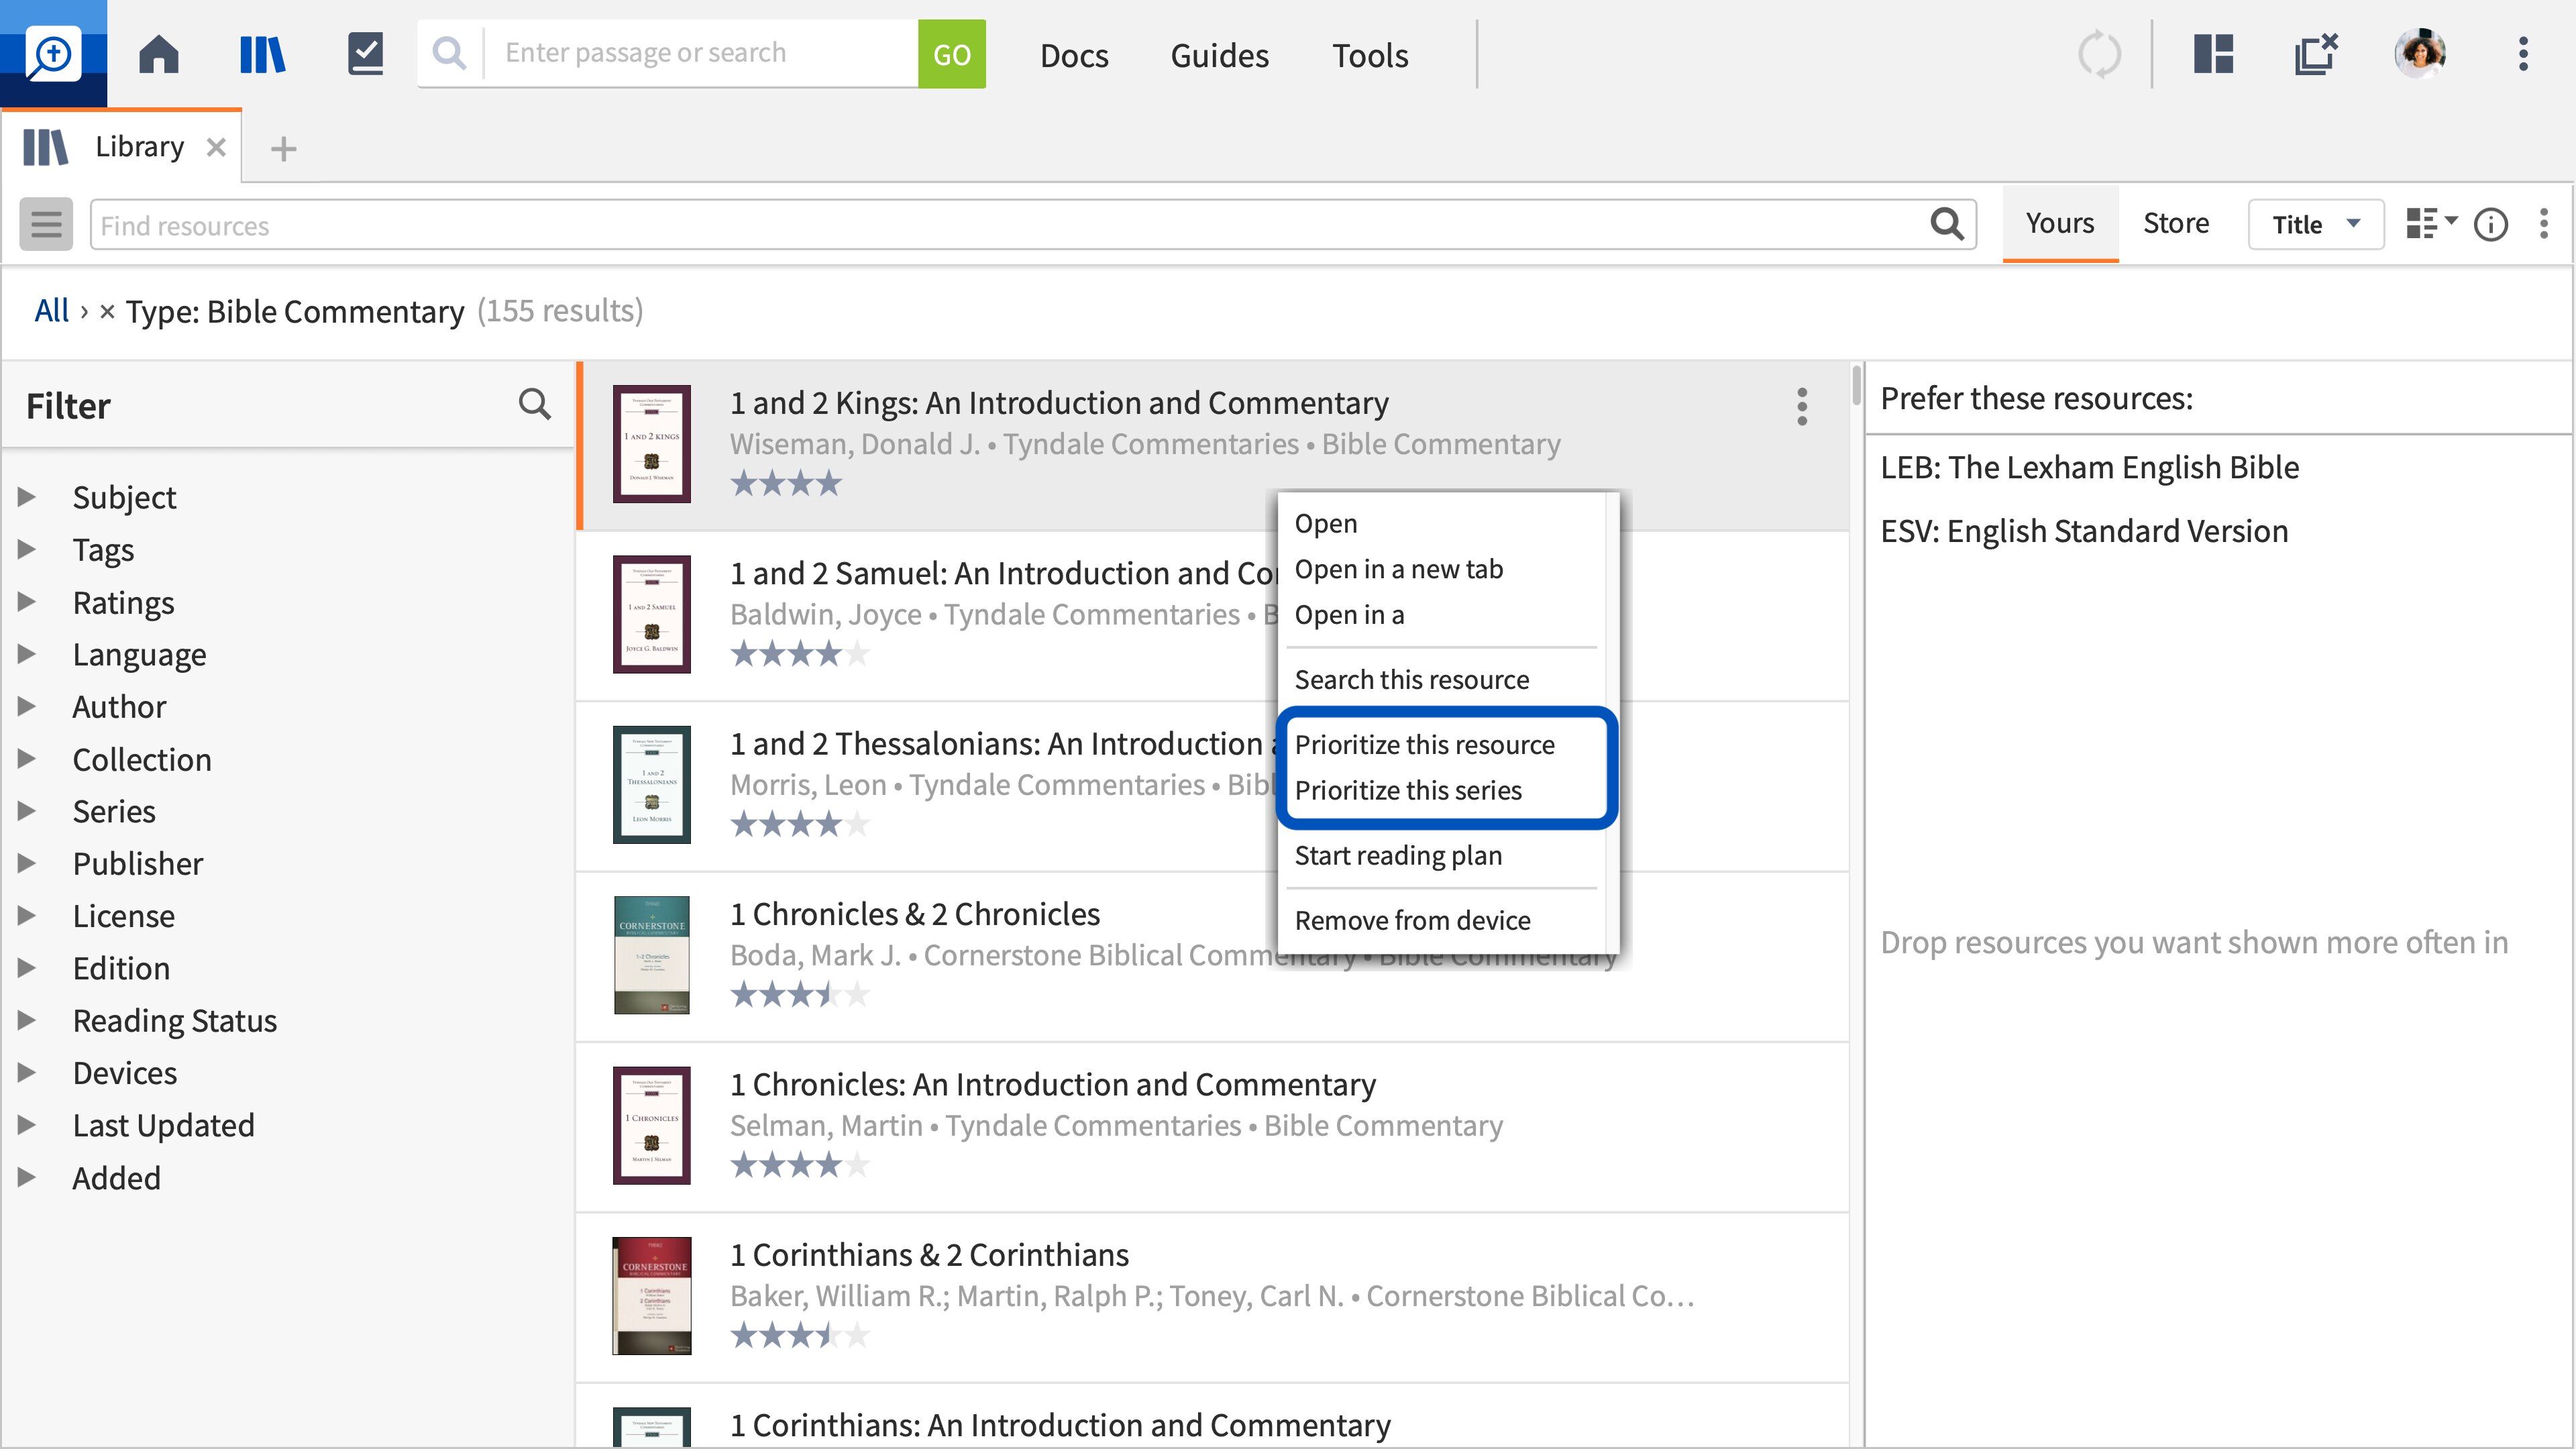
Task: Open 1 Corinthians & 2 Corinthians cover thumbnail
Action: coord(651,1295)
